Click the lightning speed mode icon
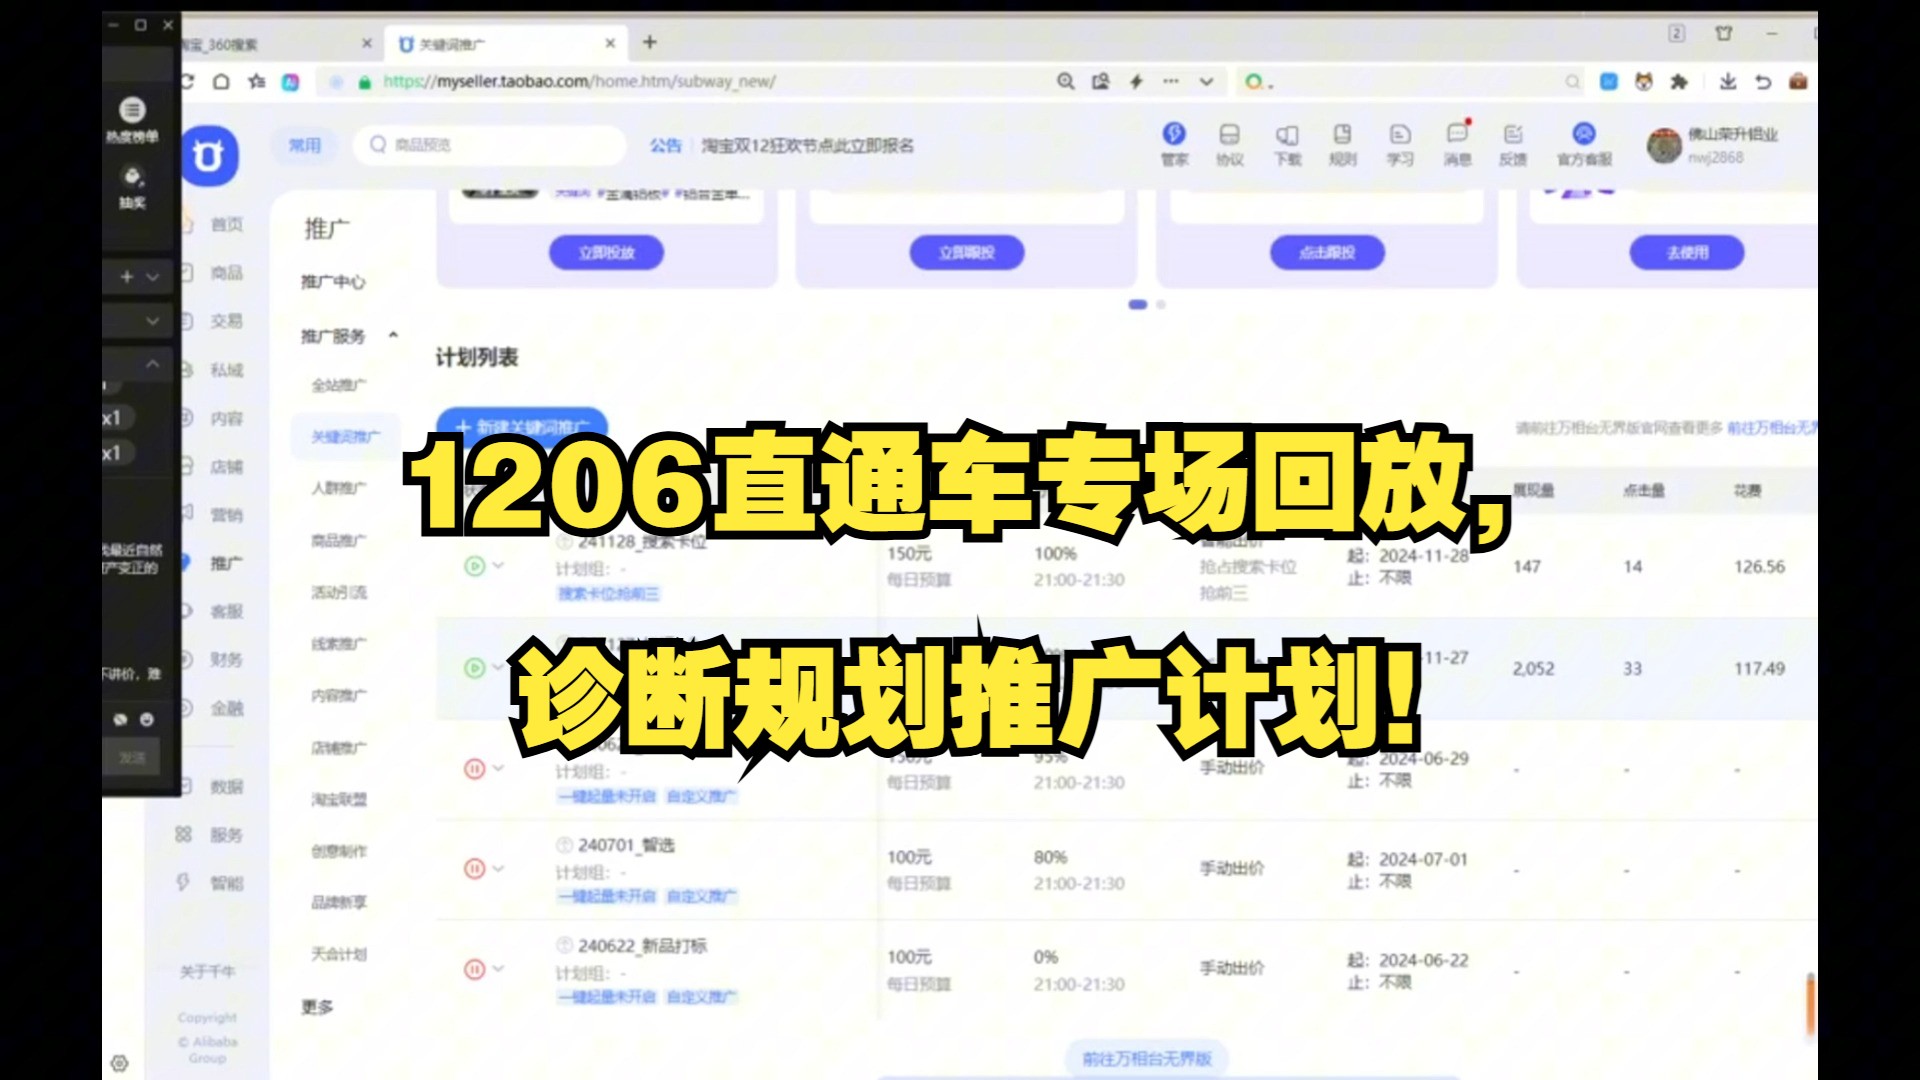The height and width of the screenshot is (1080, 1920). [x=1136, y=82]
